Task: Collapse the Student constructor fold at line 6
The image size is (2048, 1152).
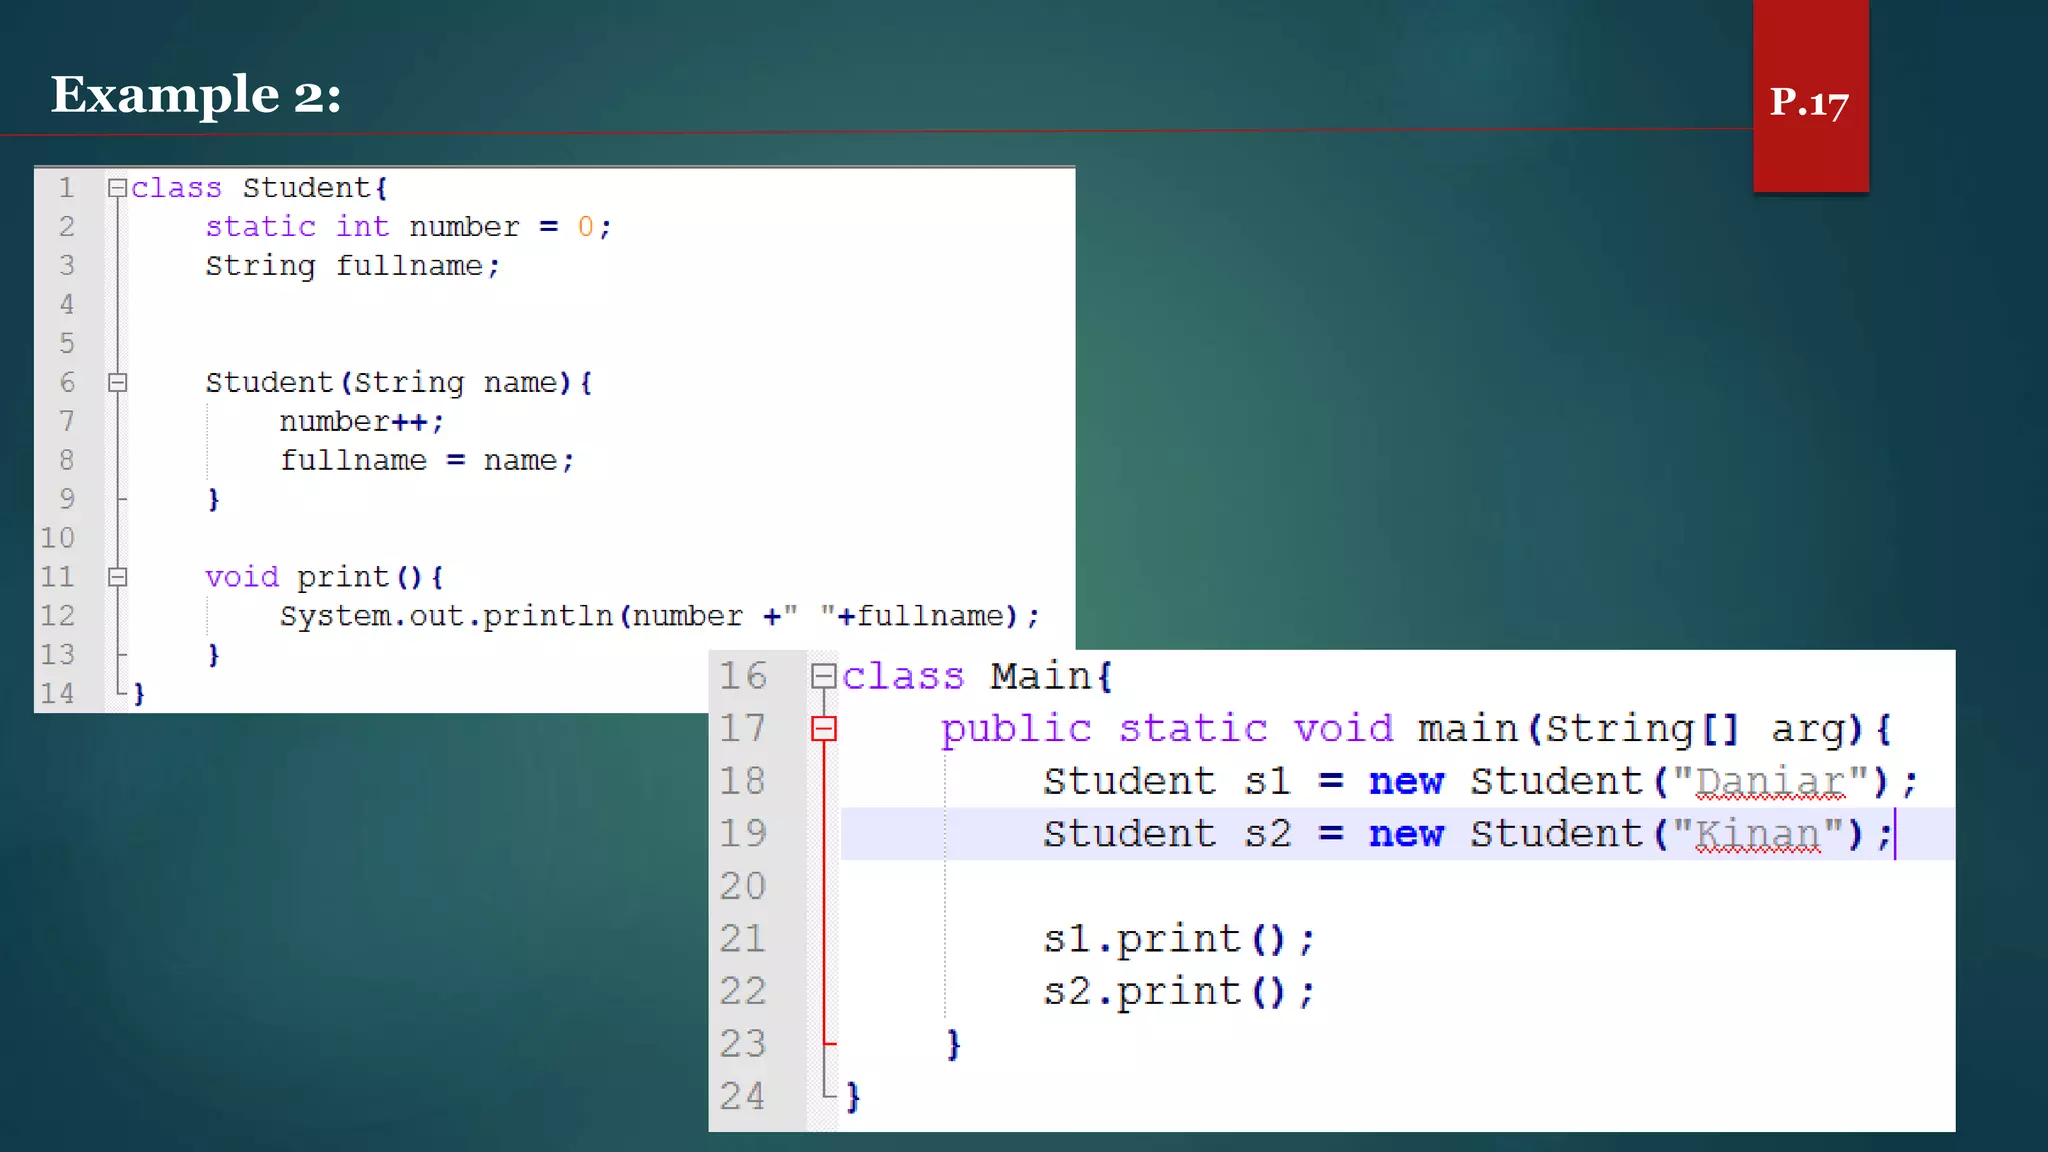Action: coord(117,382)
